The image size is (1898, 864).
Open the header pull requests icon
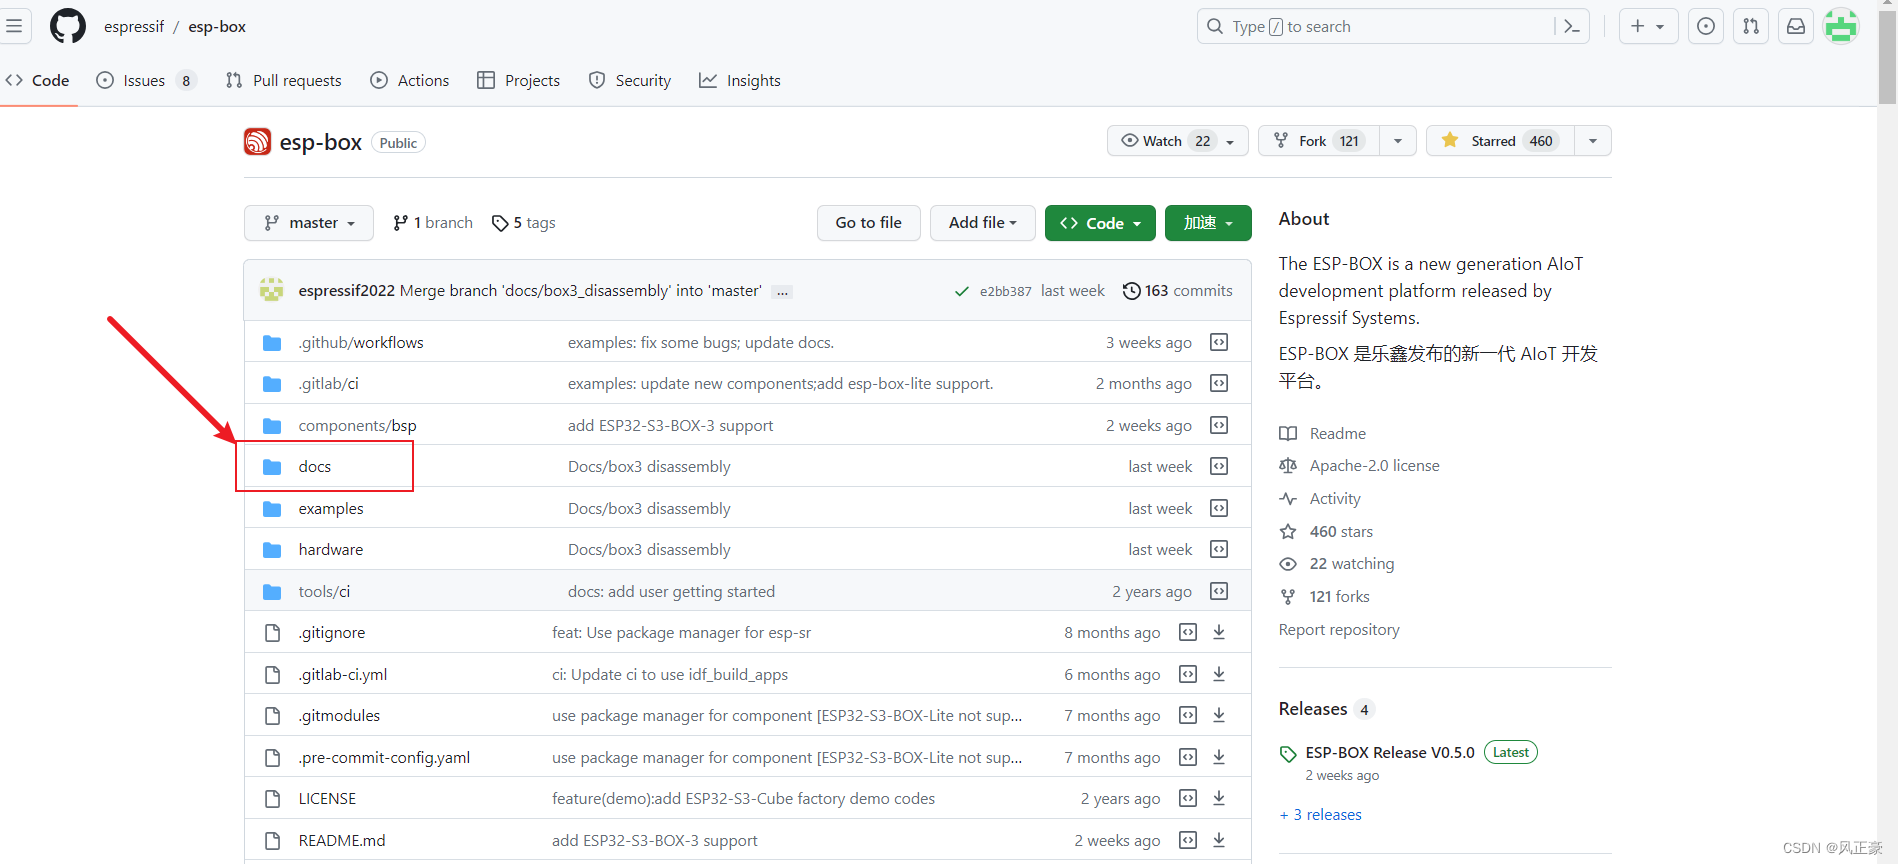click(x=1751, y=27)
